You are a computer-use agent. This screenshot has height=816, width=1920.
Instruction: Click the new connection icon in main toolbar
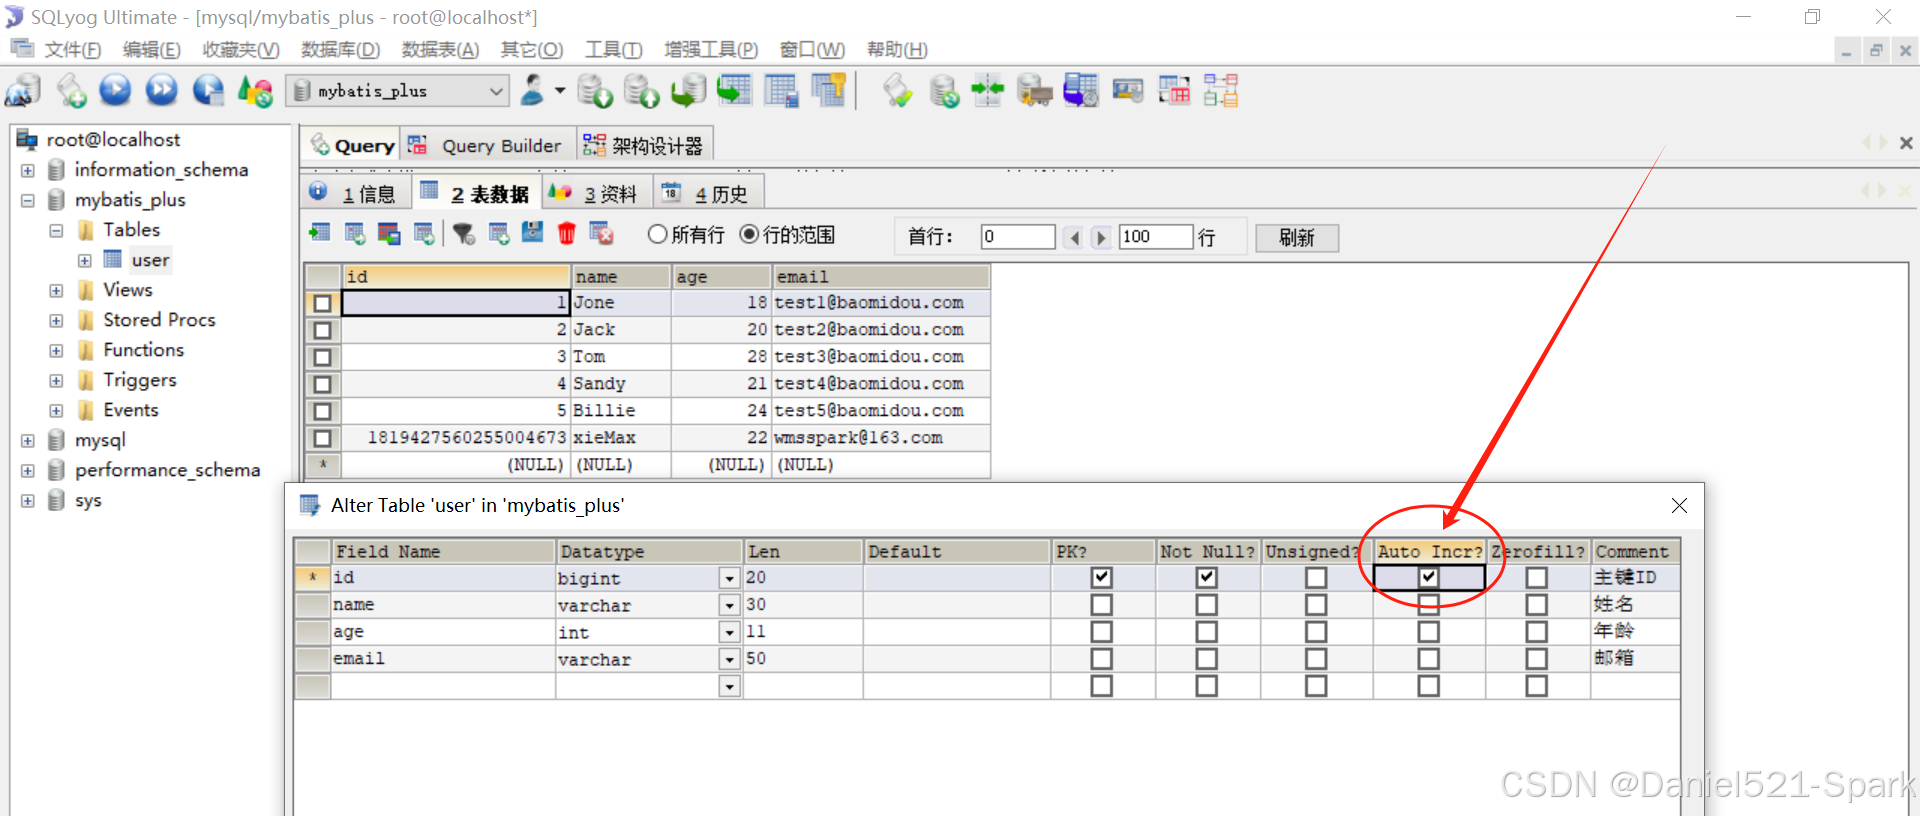coord(22,91)
